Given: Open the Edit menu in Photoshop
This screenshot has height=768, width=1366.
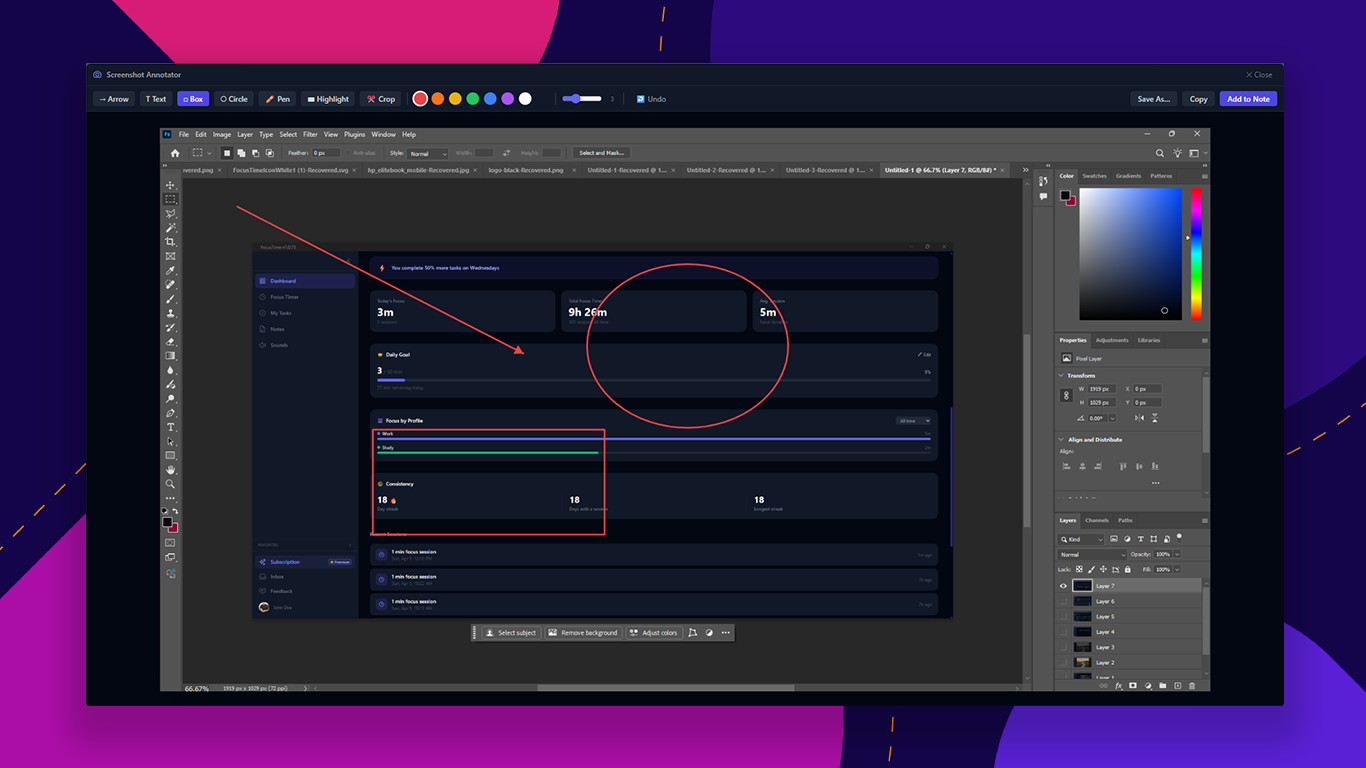Looking at the screenshot, I should pos(201,134).
